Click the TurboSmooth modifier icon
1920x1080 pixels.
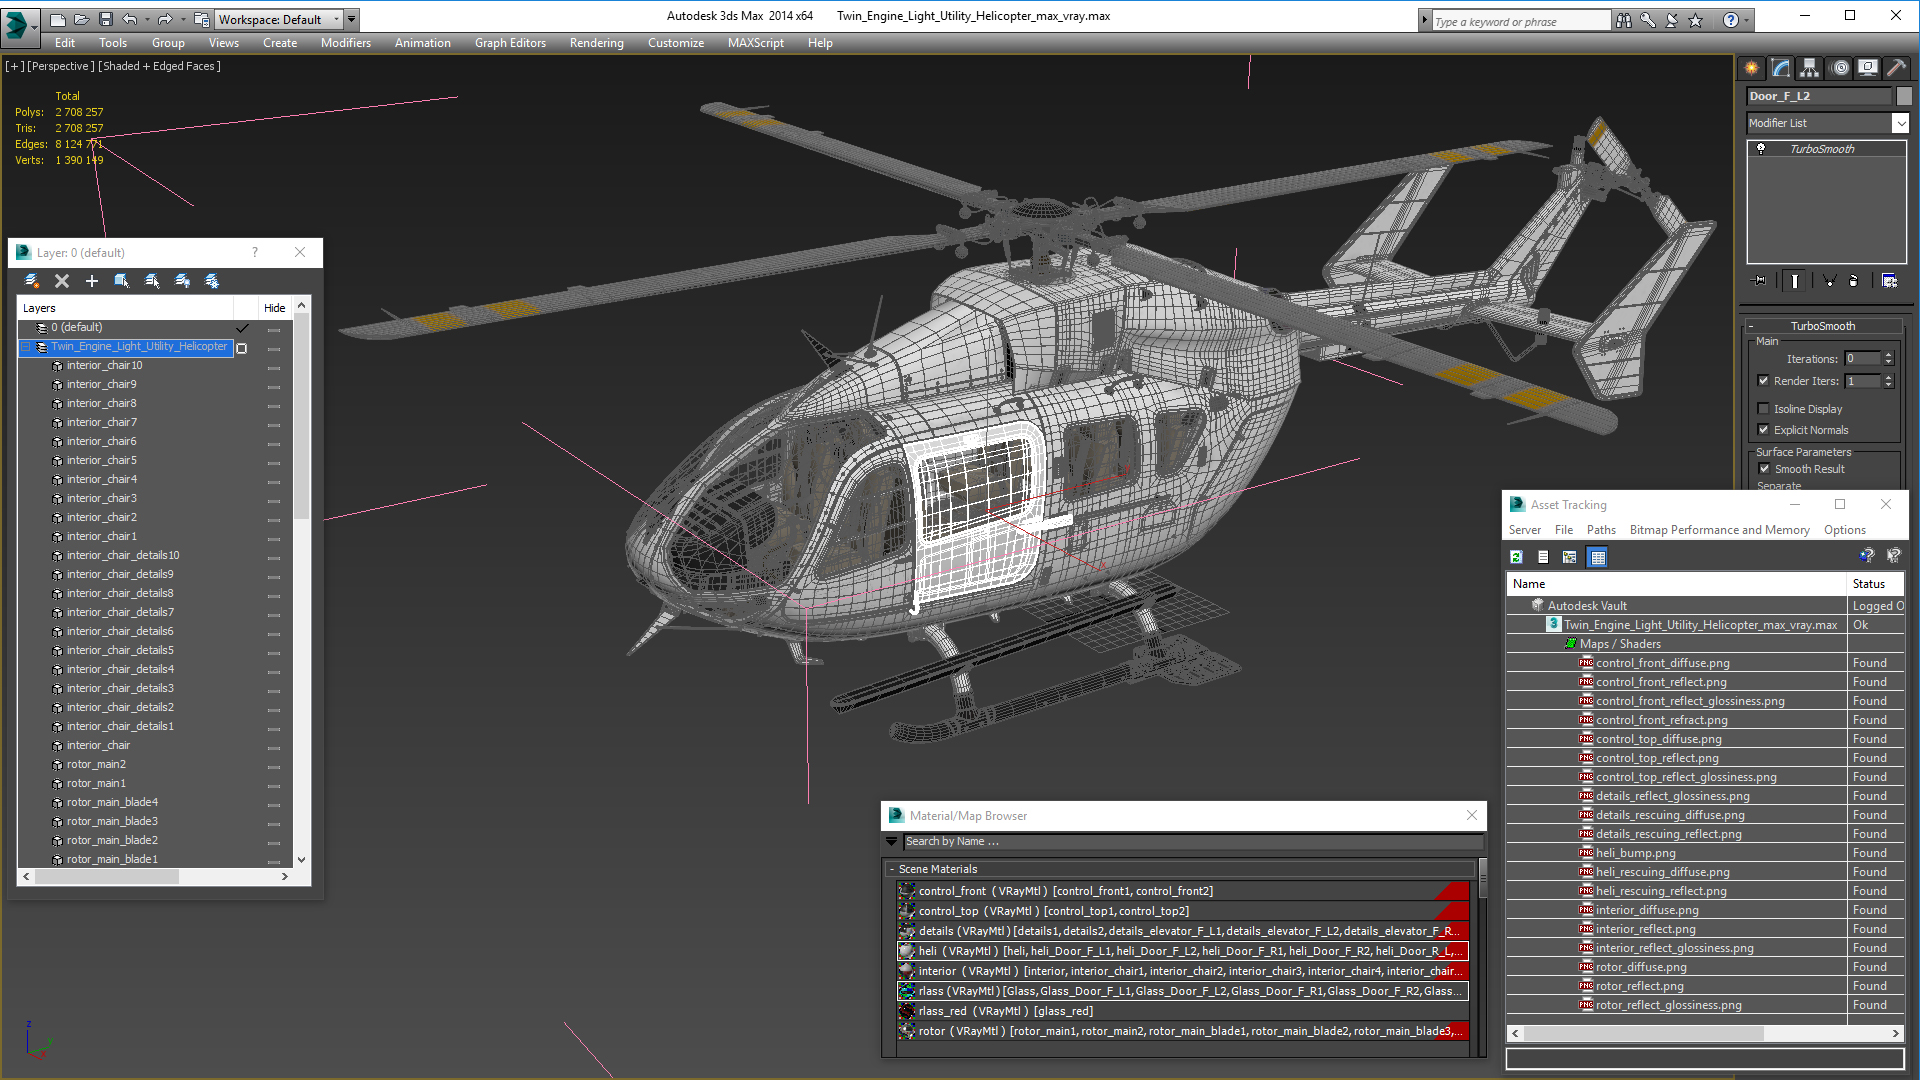[x=1760, y=148]
